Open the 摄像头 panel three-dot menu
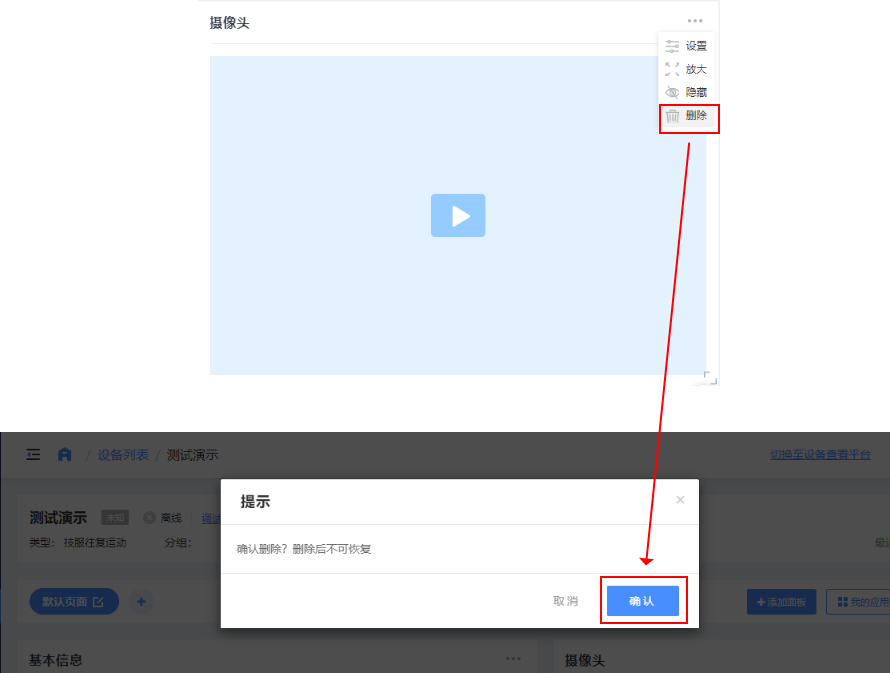This screenshot has width=890, height=673. pyautogui.click(x=695, y=21)
